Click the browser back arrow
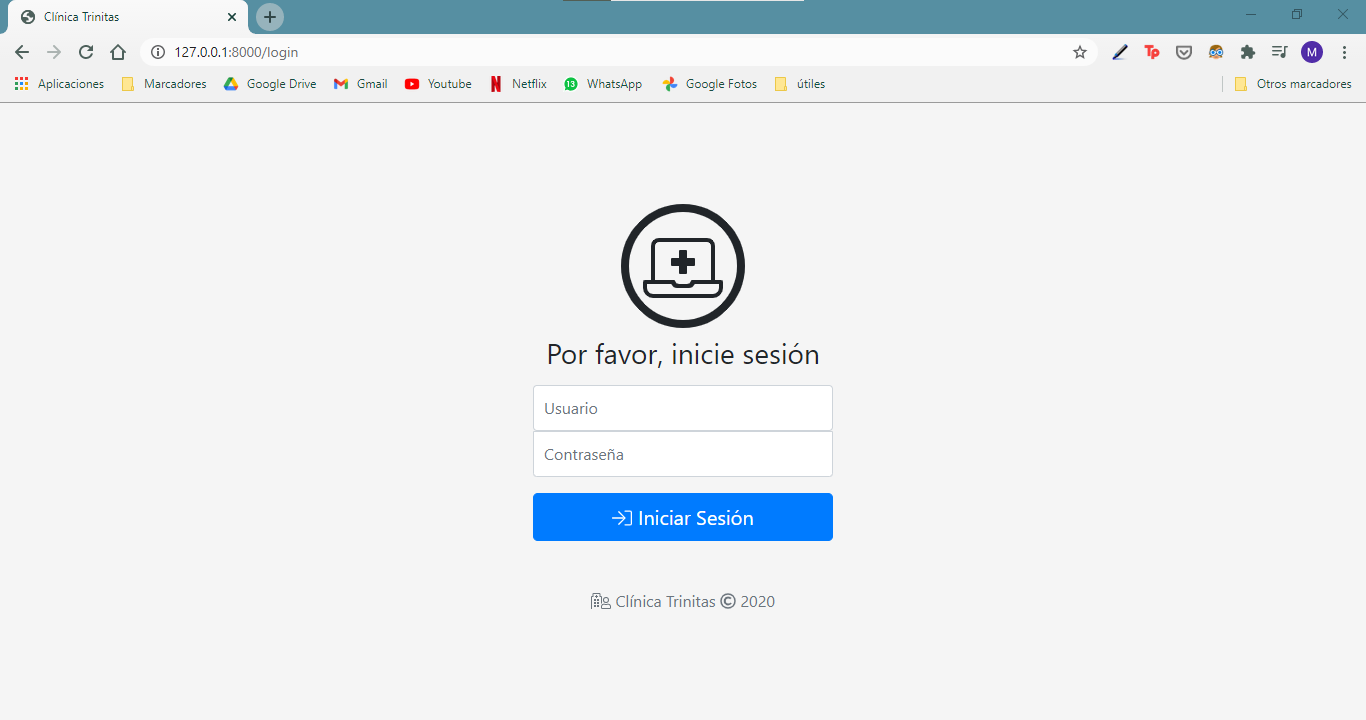This screenshot has width=1366, height=720. pos(22,52)
